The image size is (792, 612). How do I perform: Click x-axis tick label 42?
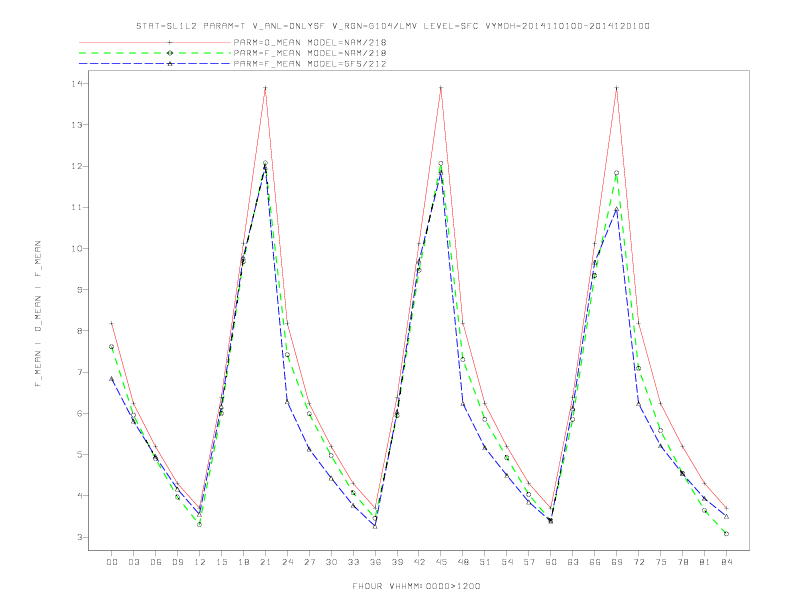(x=419, y=562)
